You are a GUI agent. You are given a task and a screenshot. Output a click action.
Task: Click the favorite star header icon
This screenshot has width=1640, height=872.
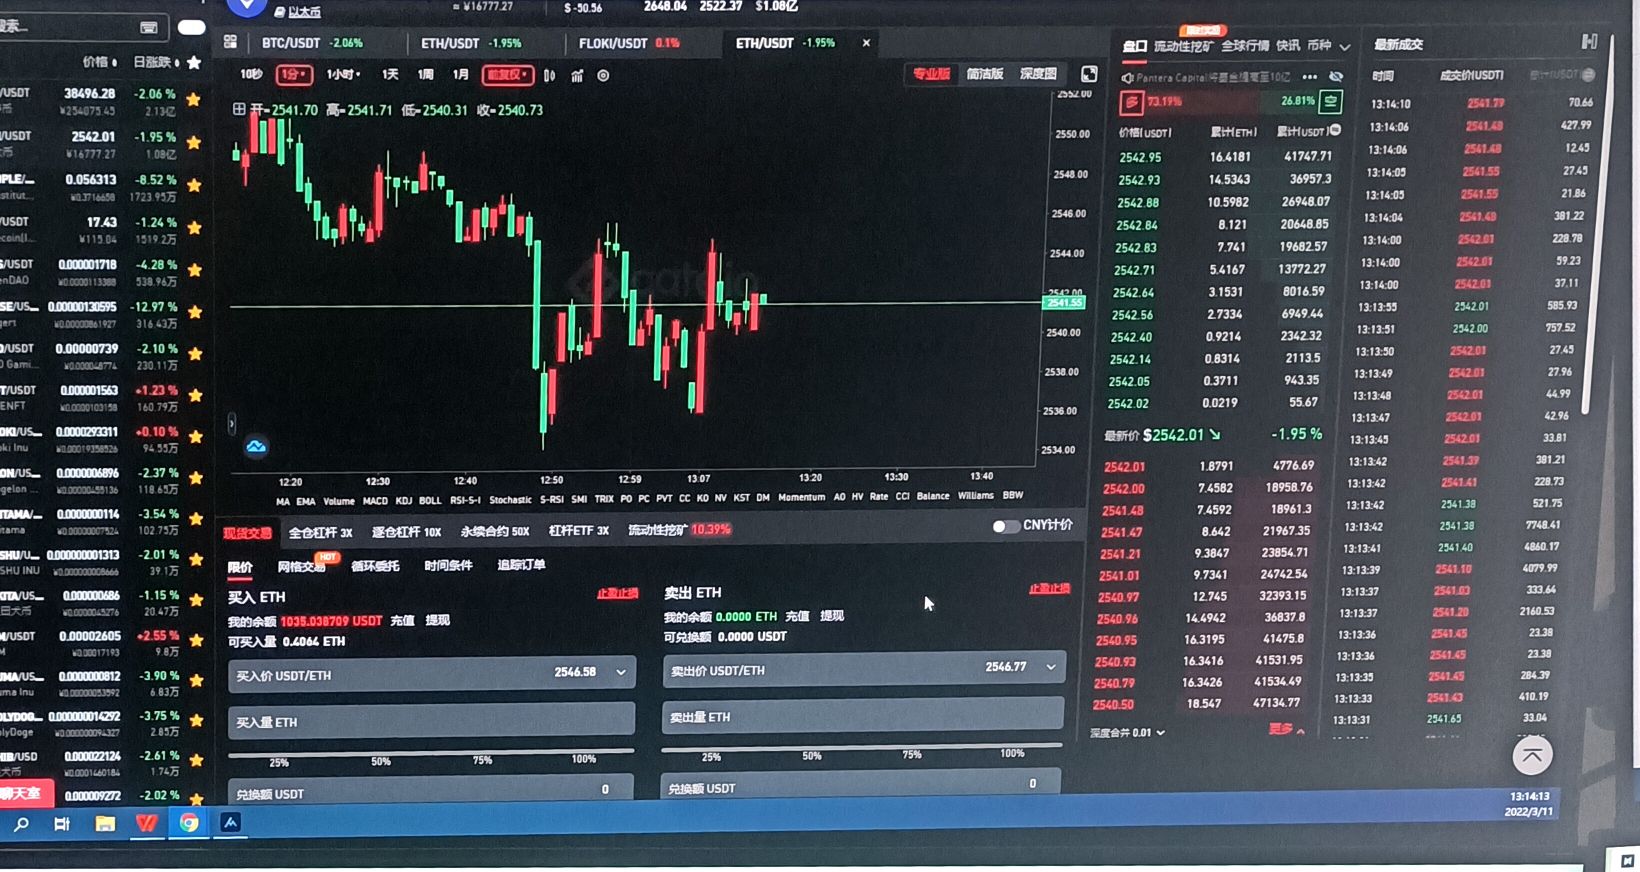pos(194,62)
